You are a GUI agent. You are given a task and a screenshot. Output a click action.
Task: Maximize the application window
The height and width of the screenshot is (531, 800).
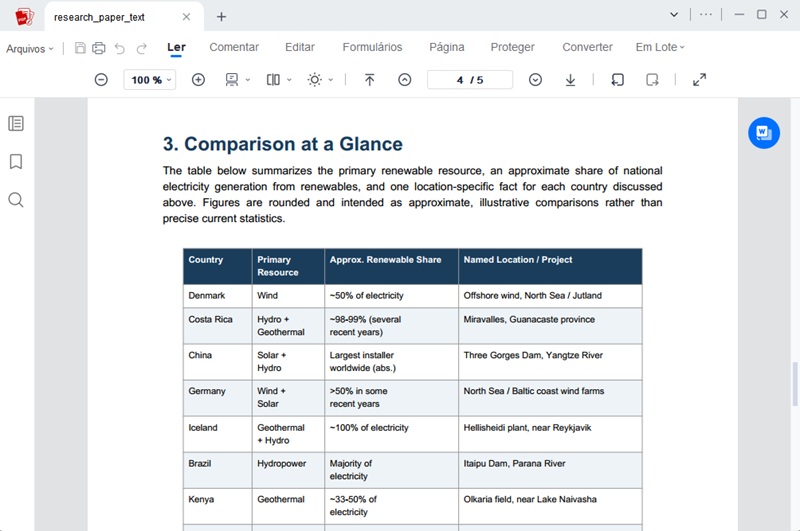pos(762,14)
